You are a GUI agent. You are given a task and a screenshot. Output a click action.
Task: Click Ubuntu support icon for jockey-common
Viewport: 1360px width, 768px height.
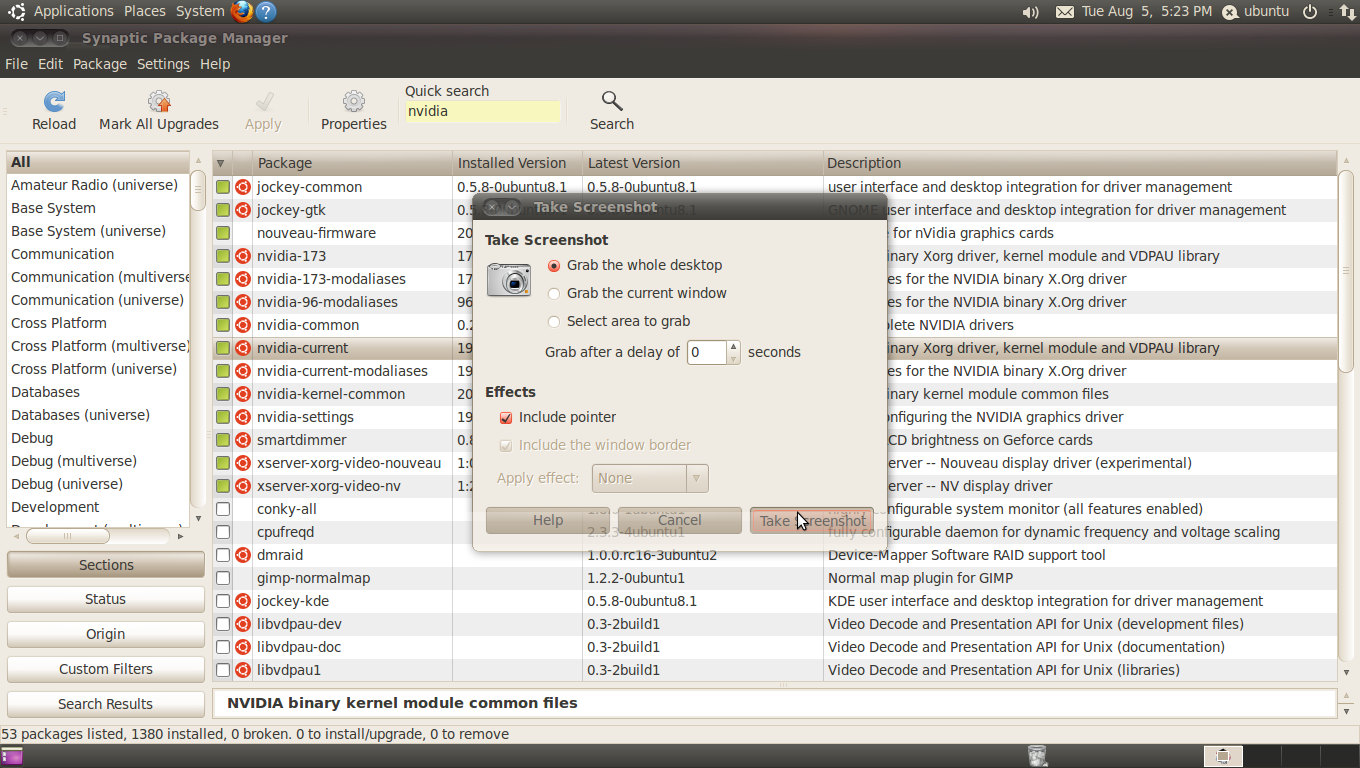243,187
